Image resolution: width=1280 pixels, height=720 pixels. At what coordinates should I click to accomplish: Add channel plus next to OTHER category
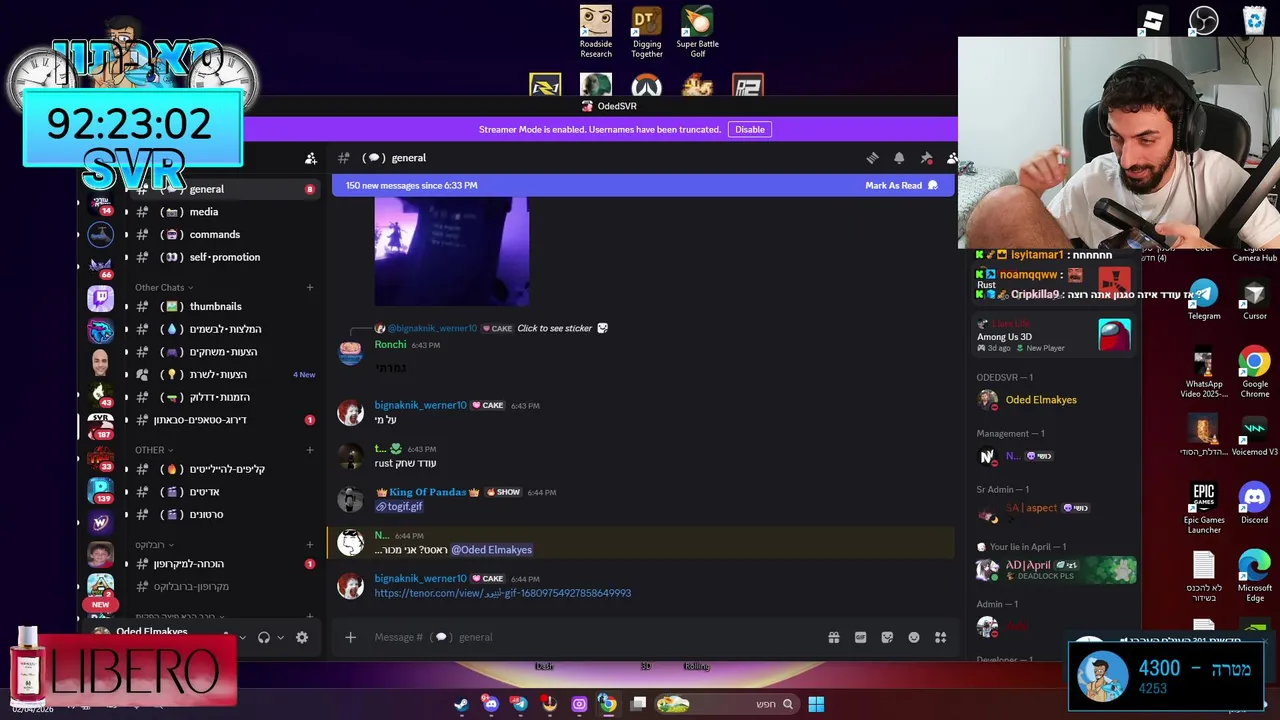pyautogui.click(x=309, y=450)
